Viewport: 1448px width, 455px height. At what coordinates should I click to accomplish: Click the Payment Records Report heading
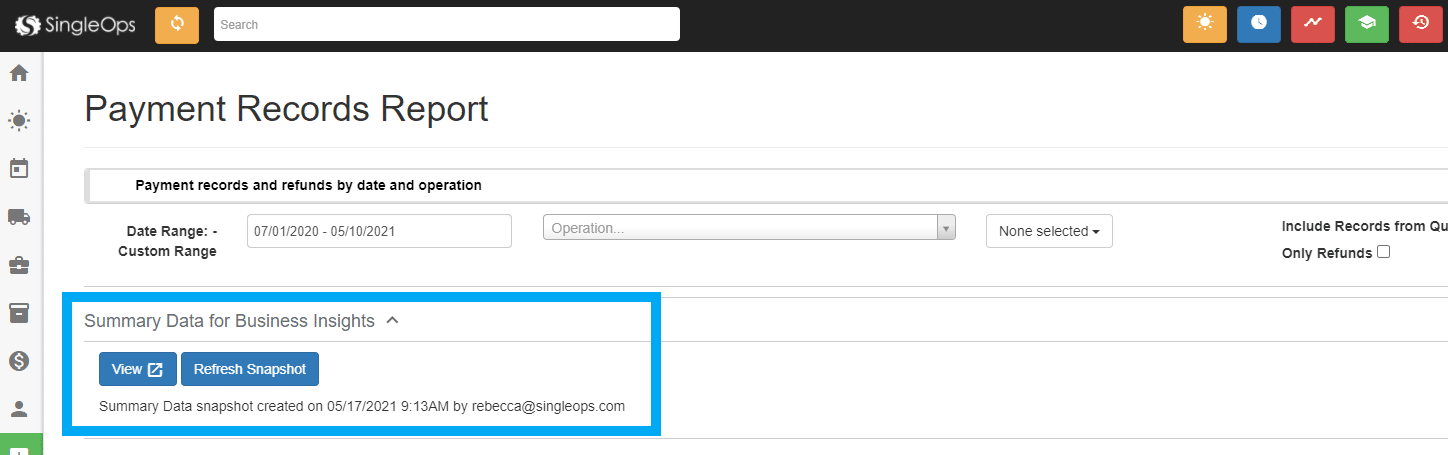[x=287, y=108]
